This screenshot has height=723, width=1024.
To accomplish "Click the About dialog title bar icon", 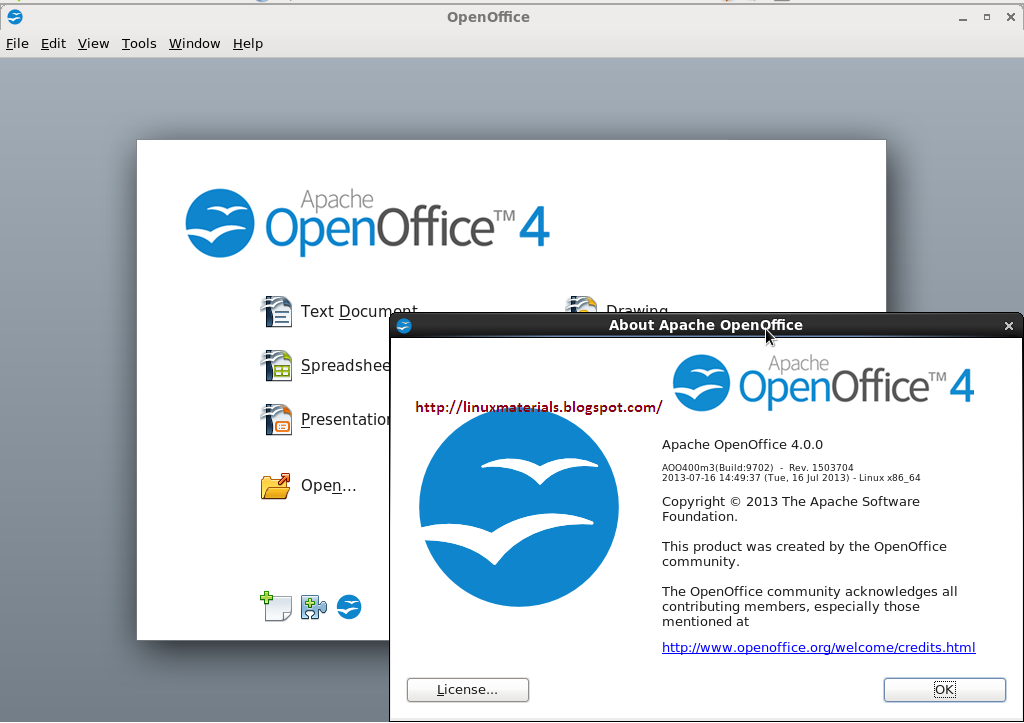I will coord(404,325).
